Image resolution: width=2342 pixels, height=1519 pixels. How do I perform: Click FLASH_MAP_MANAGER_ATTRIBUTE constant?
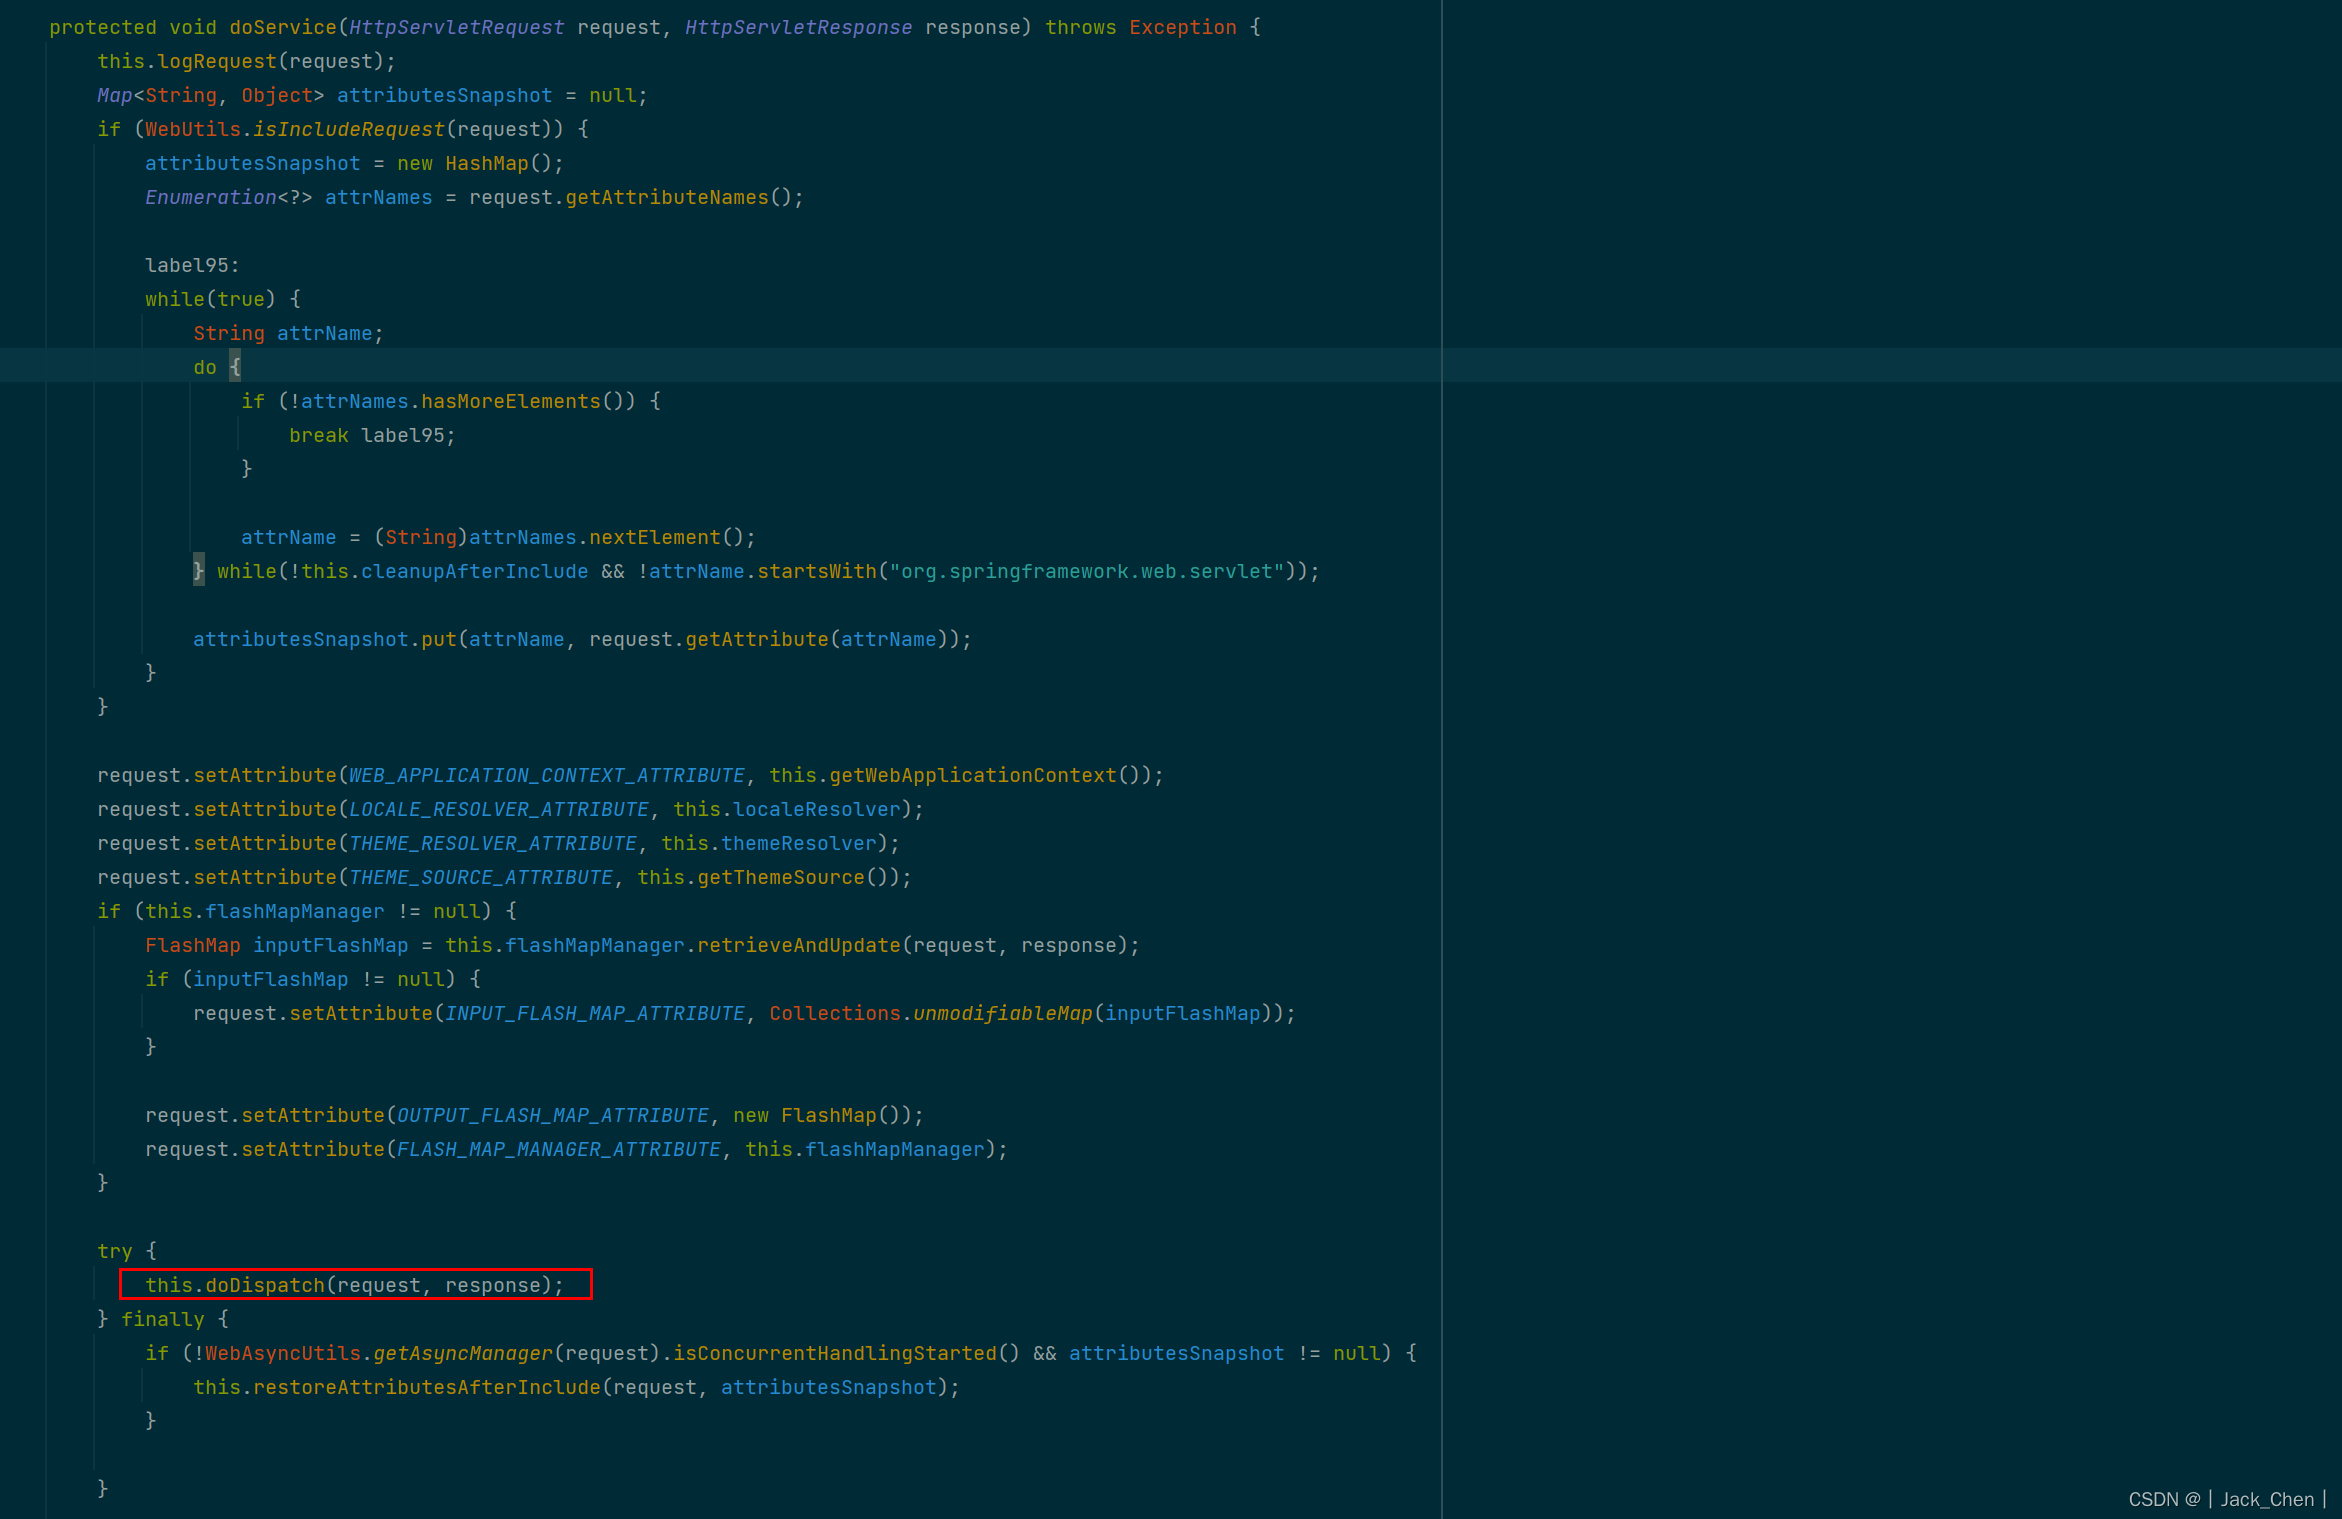pyautogui.click(x=558, y=1149)
